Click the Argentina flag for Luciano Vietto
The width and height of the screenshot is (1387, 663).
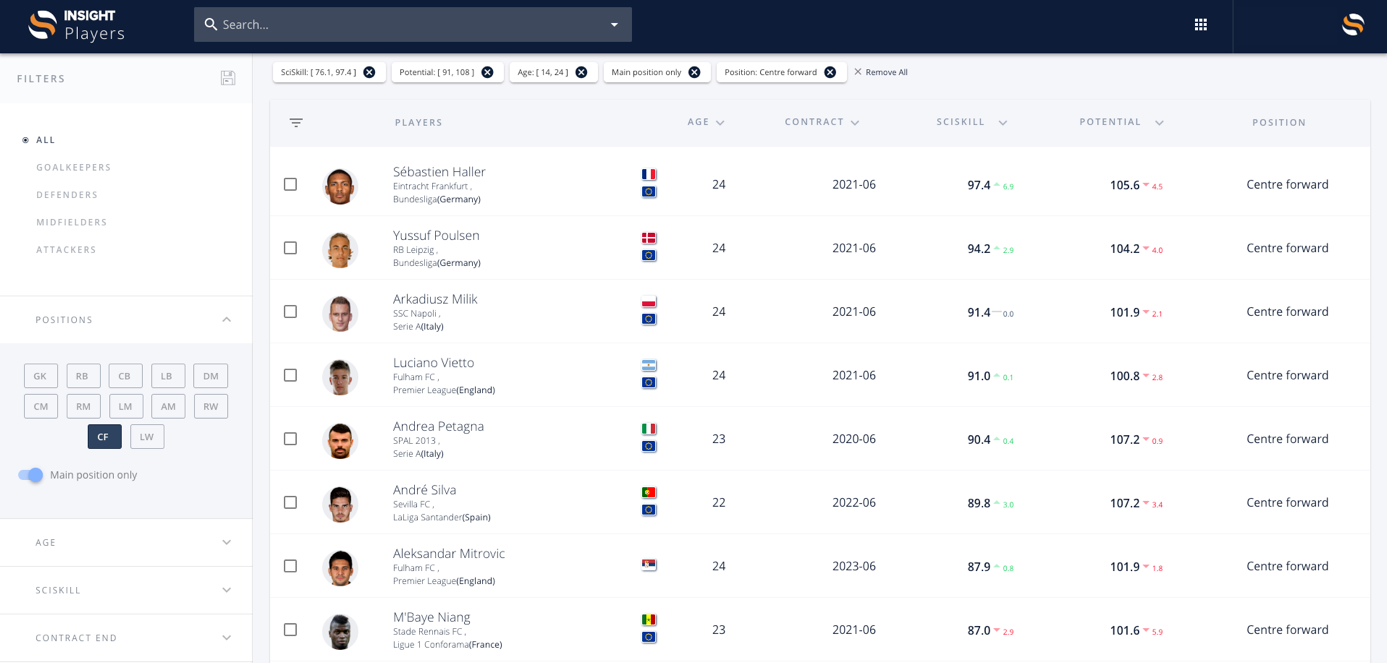click(x=649, y=366)
